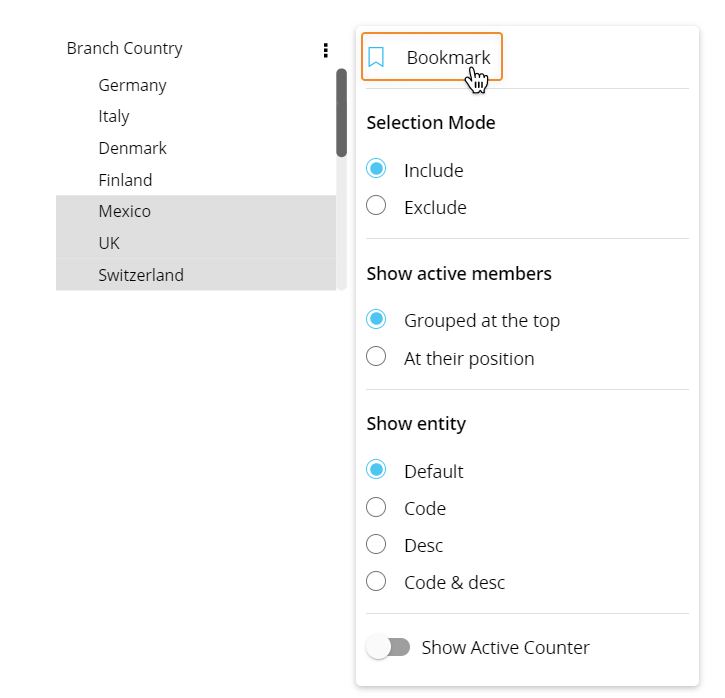Deselect the highlighted Mexico entry
Image resolution: width=725 pixels, height=698 pixels.
click(124, 212)
